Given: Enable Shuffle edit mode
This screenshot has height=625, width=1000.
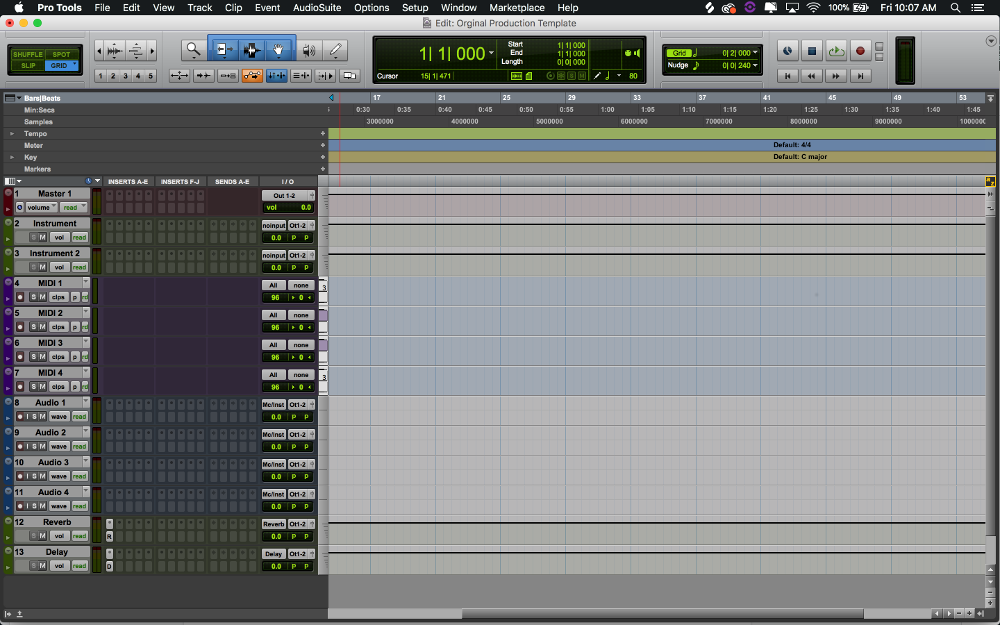Looking at the screenshot, I should tap(27, 54).
